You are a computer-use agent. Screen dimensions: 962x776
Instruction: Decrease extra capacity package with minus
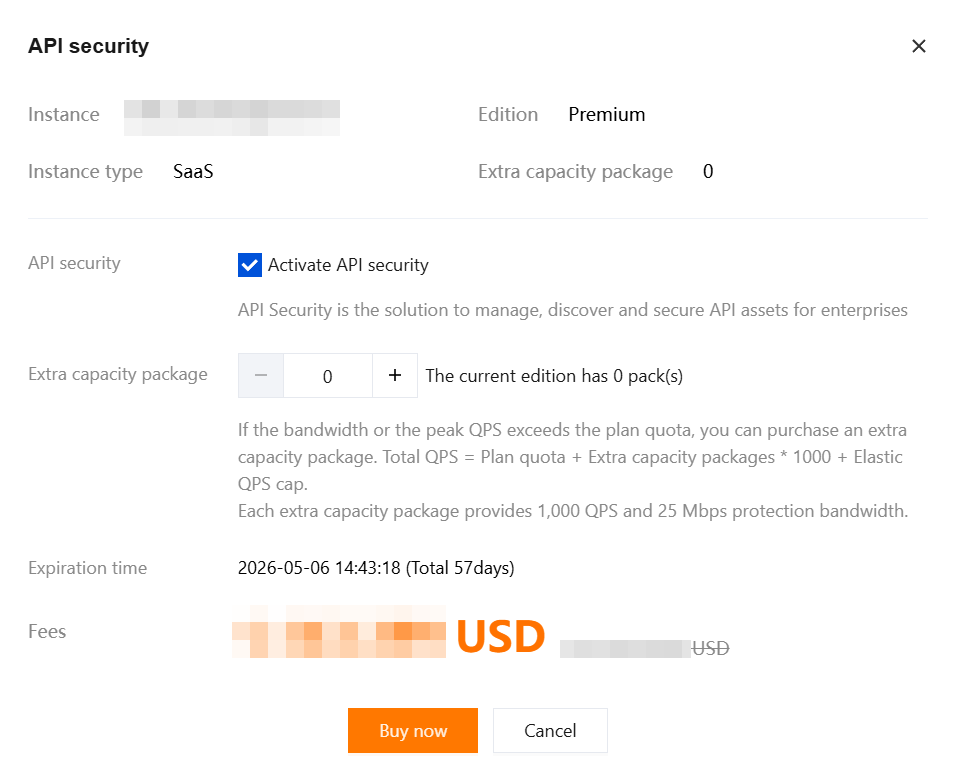point(261,376)
